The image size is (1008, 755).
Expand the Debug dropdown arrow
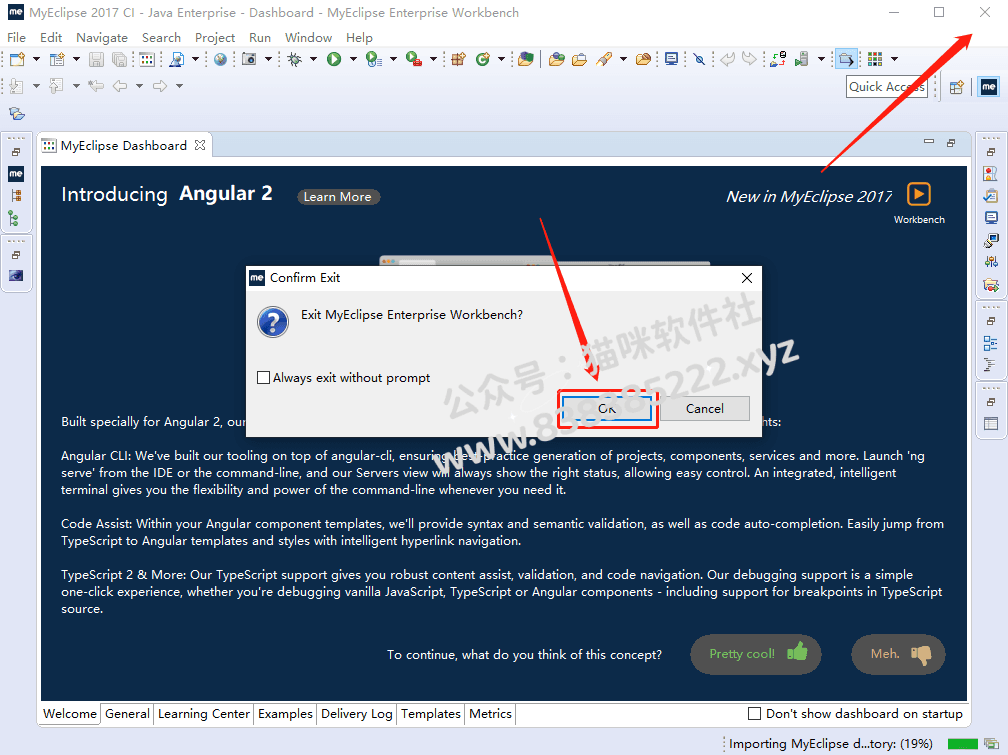(x=313, y=59)
